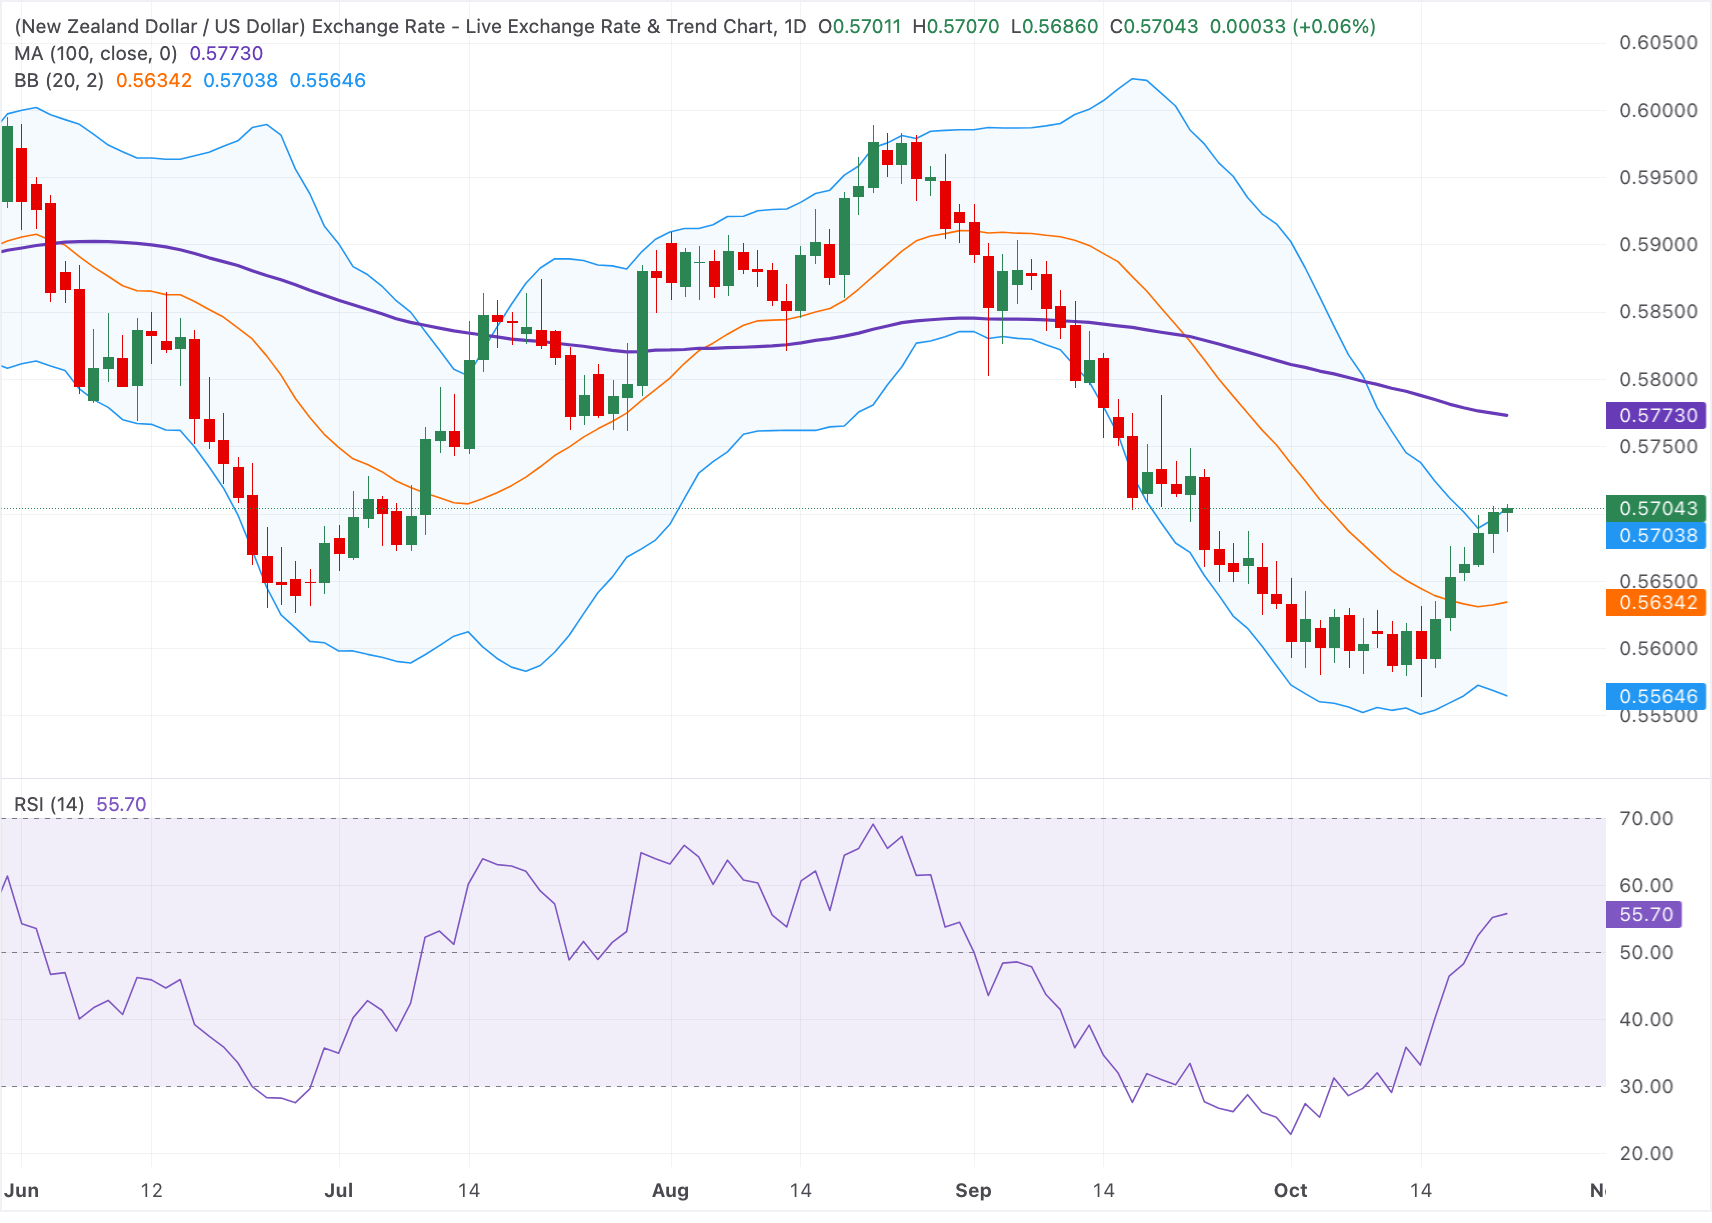Click the change value 0.00033 (+0.06%)

[x=1293, y=26]
